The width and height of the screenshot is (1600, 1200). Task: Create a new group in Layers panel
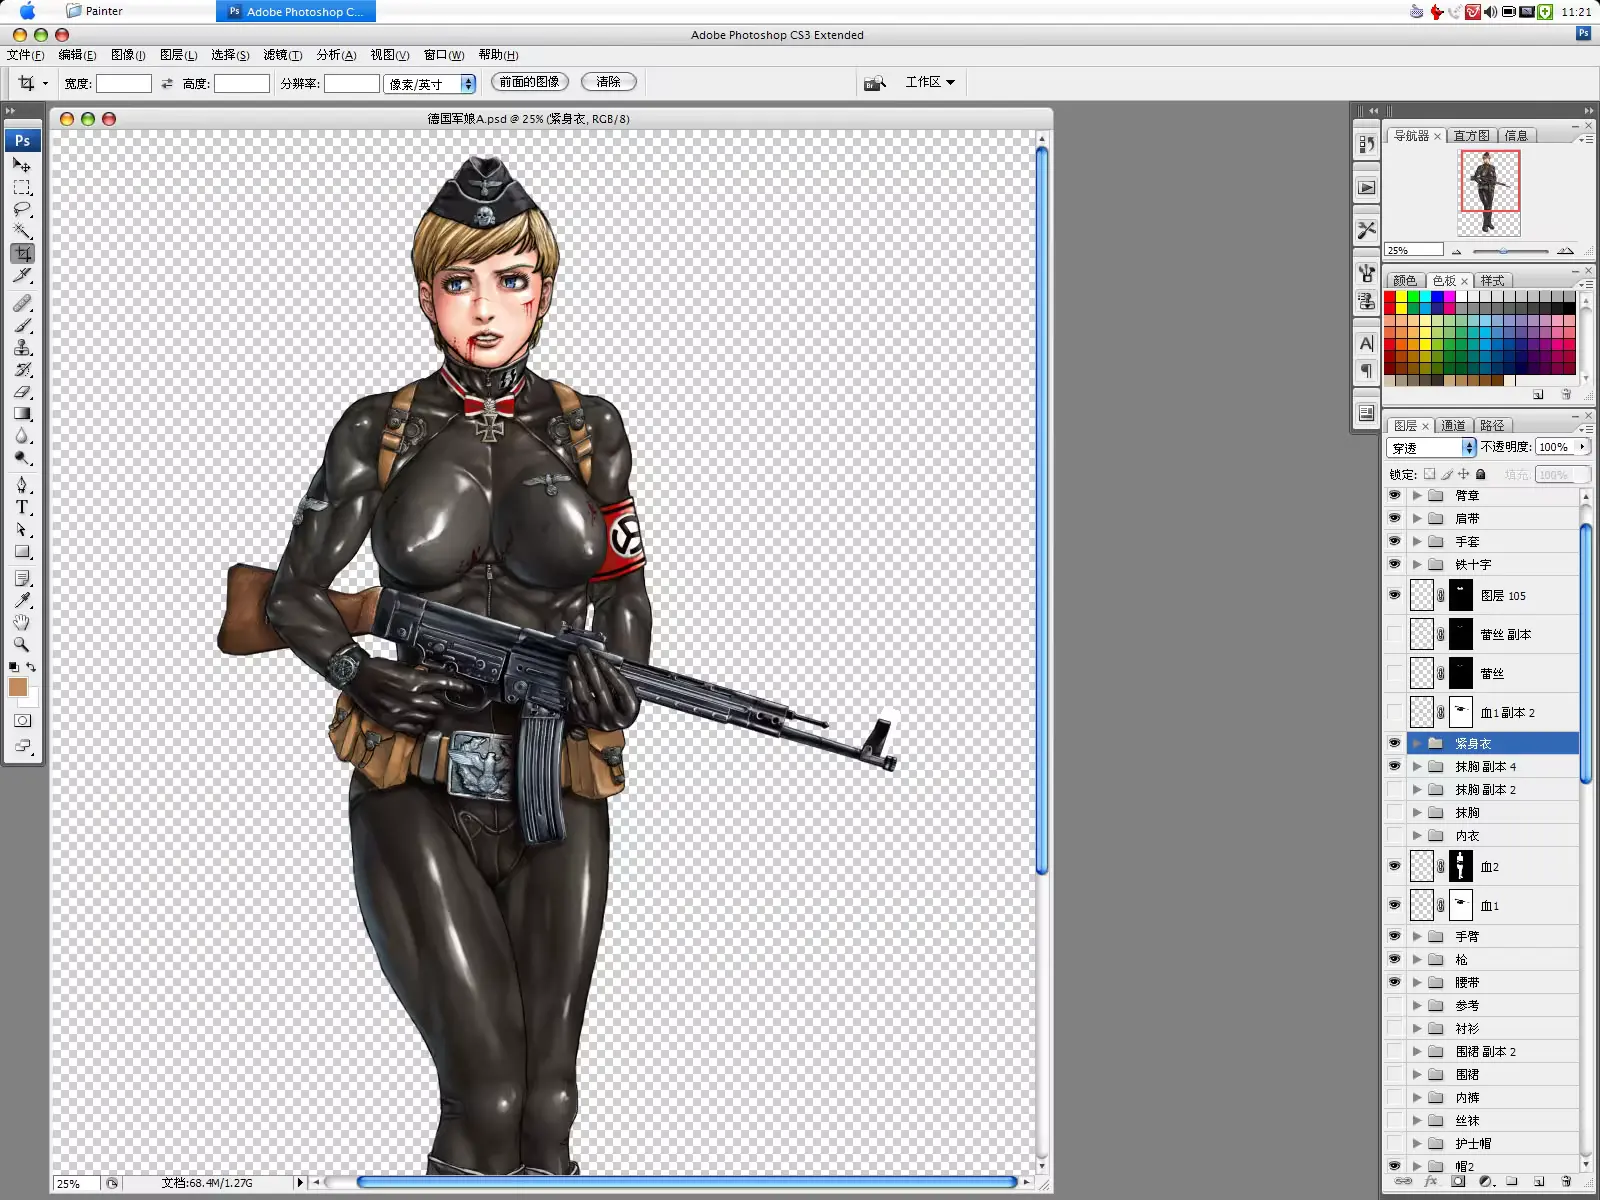point(1512,1181)
